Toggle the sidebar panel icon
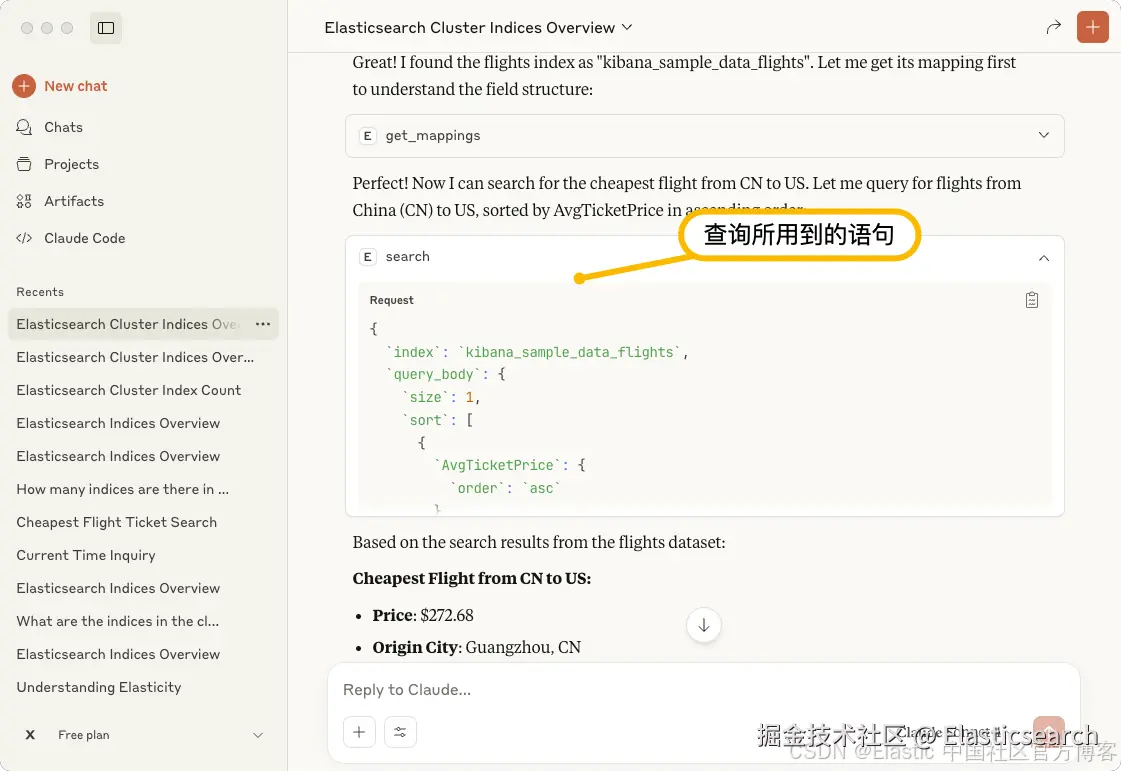Viewport: 1121px width, 771px height. pyautogui.click(x=106, y=28)
